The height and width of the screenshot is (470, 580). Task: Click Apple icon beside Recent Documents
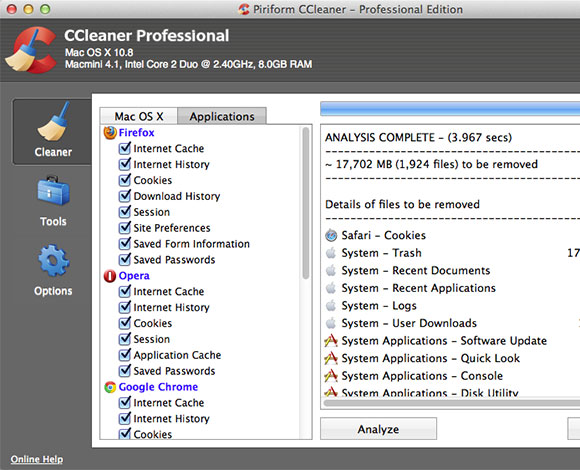pyautogui.click(x=331, y=270)
